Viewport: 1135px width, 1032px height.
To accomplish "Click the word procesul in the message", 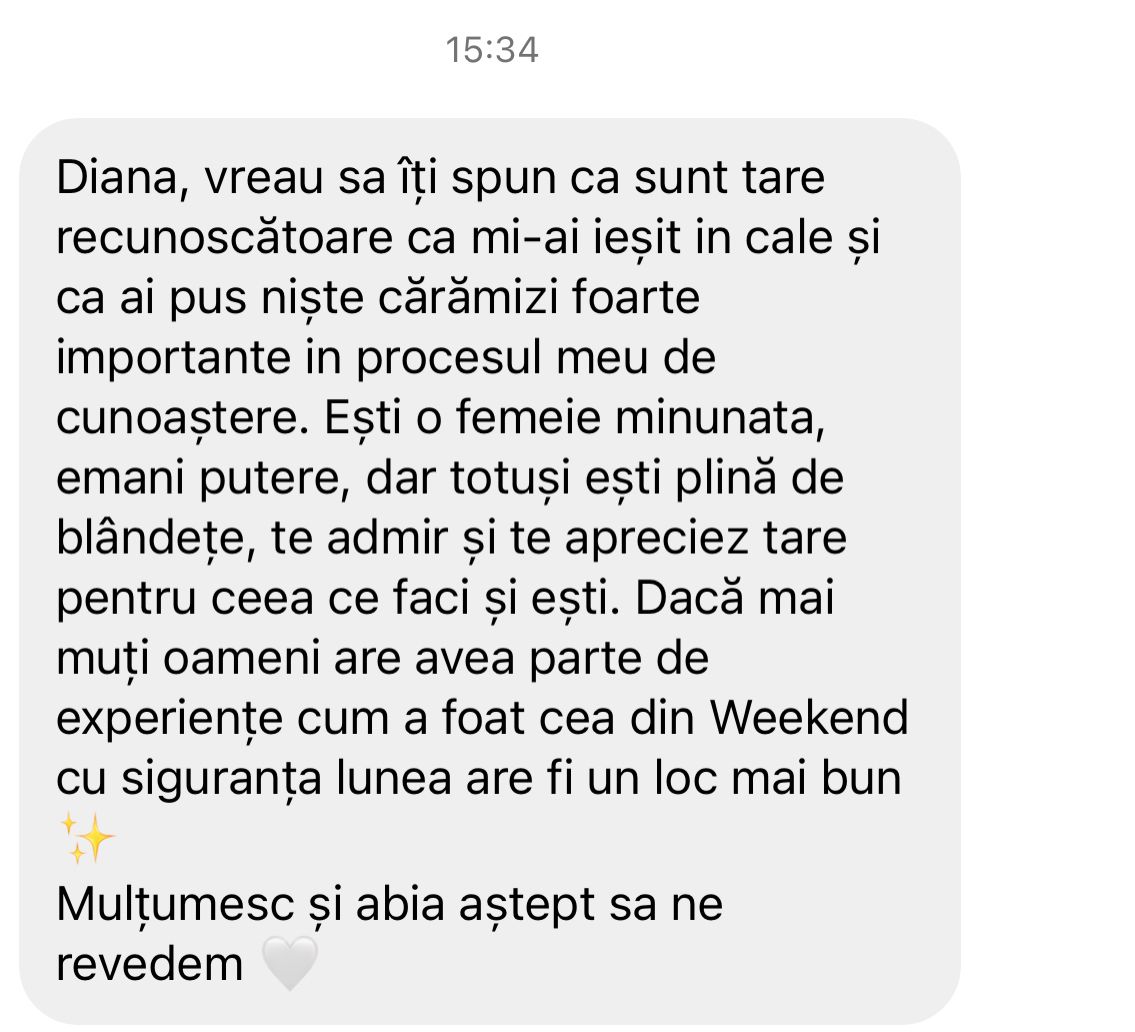I will 449,359.
